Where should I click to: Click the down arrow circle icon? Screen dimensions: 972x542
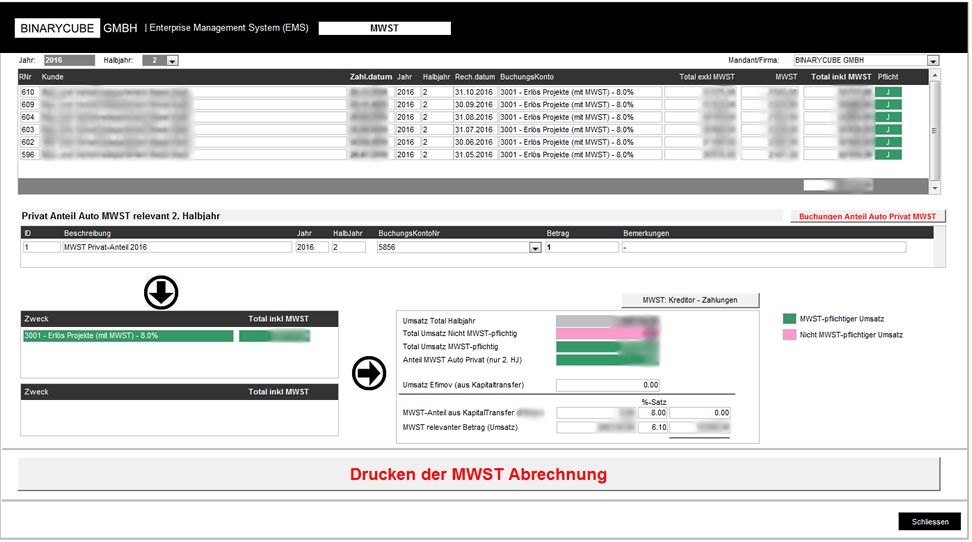tap(161, 292)
